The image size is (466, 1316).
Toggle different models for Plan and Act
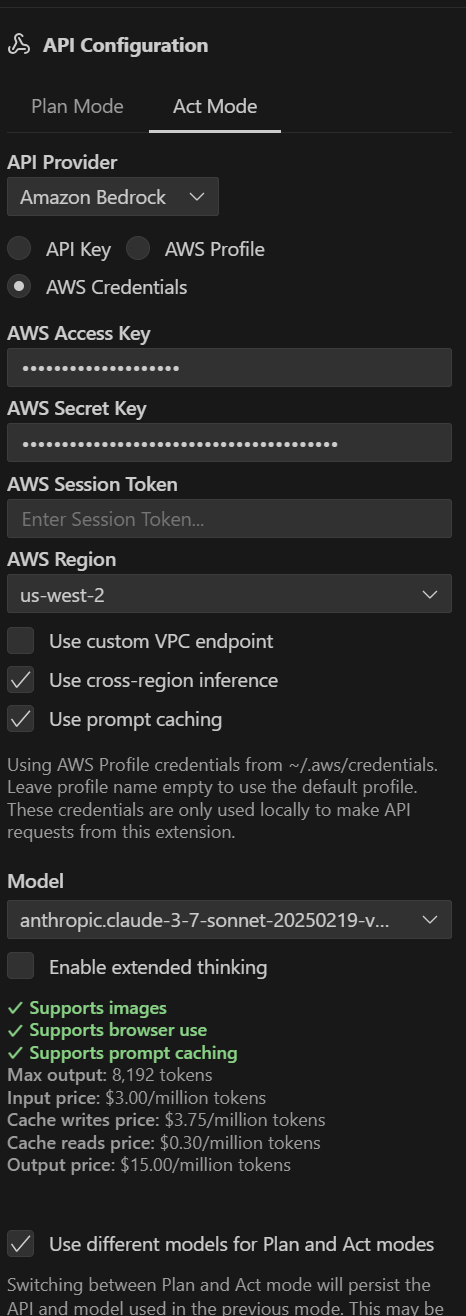(21, 1244)
